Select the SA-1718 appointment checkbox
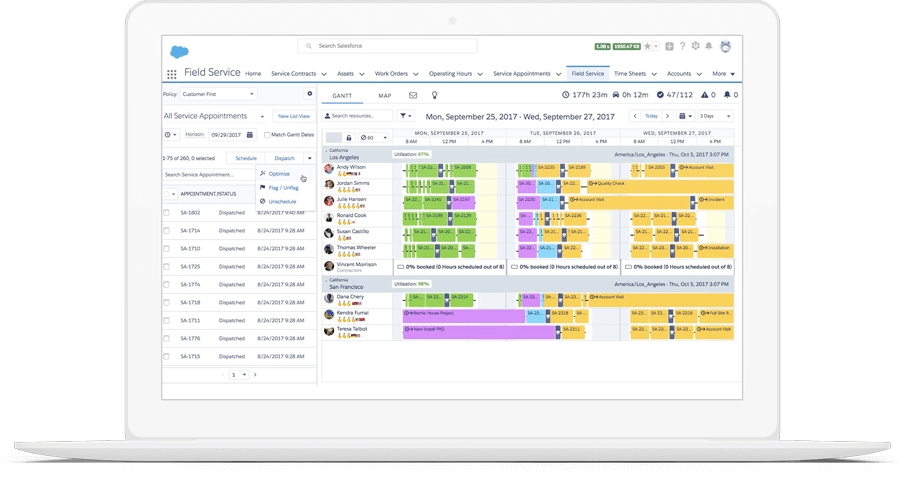 [x=167, y=303]
